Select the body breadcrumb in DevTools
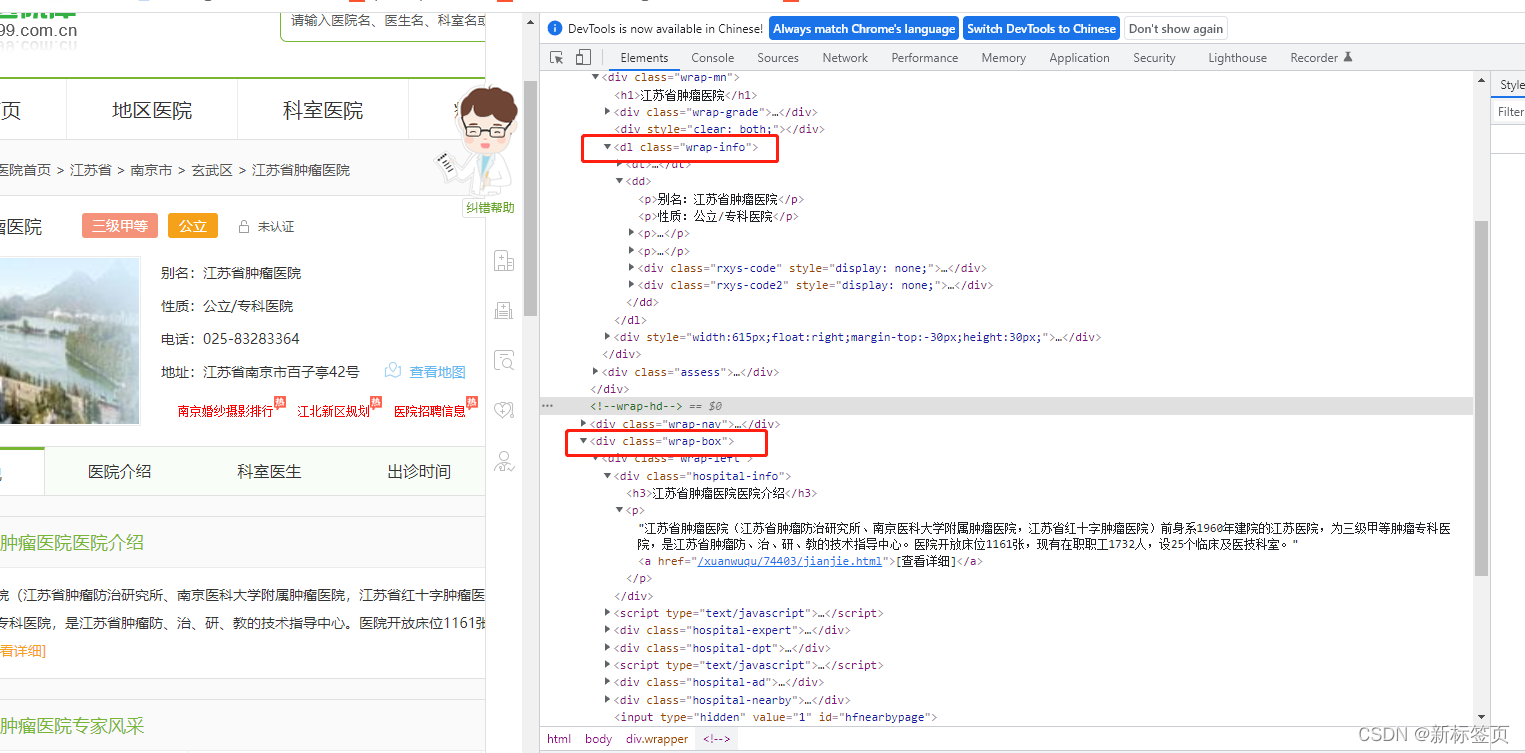Image resolution: width=1525 pixels, height=753 pixels. (x=599, y=739)
